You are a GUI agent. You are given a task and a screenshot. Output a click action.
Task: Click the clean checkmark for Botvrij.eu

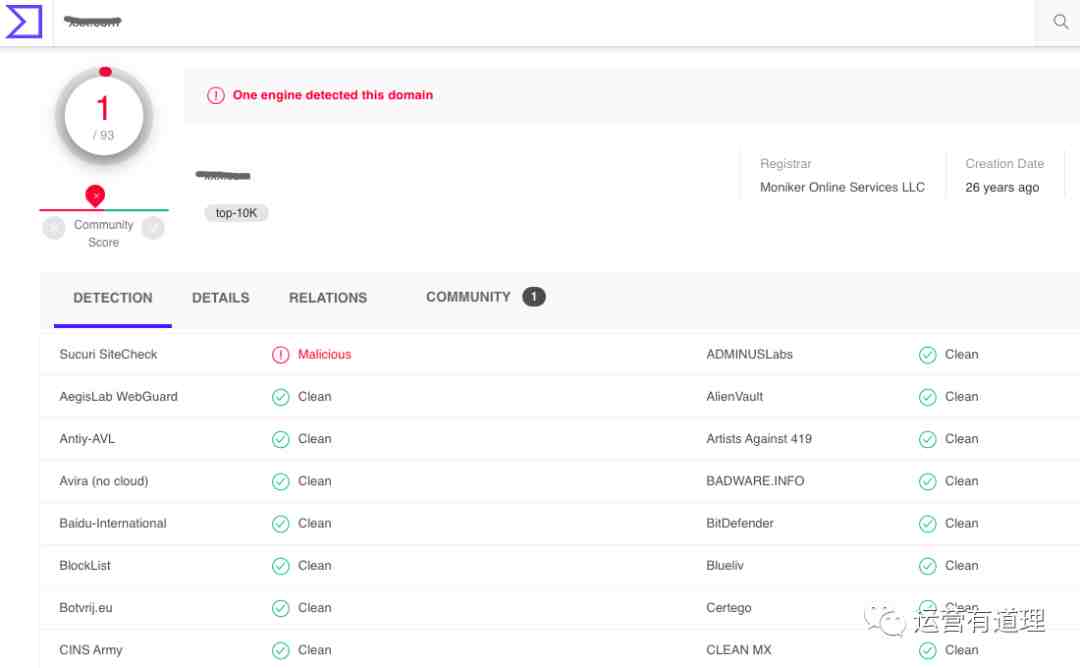click(280, 608)
